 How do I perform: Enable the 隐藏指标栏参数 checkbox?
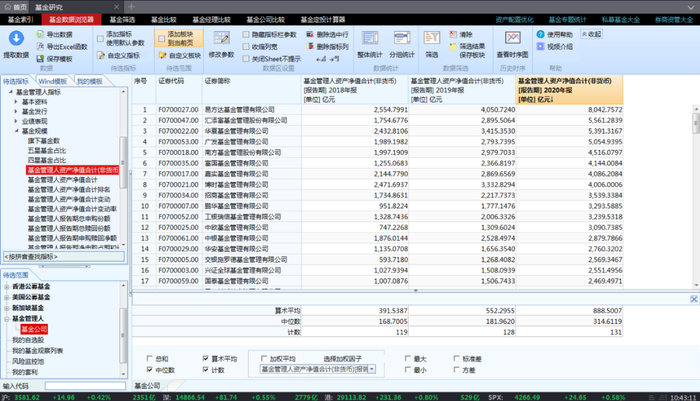point(248,34)
